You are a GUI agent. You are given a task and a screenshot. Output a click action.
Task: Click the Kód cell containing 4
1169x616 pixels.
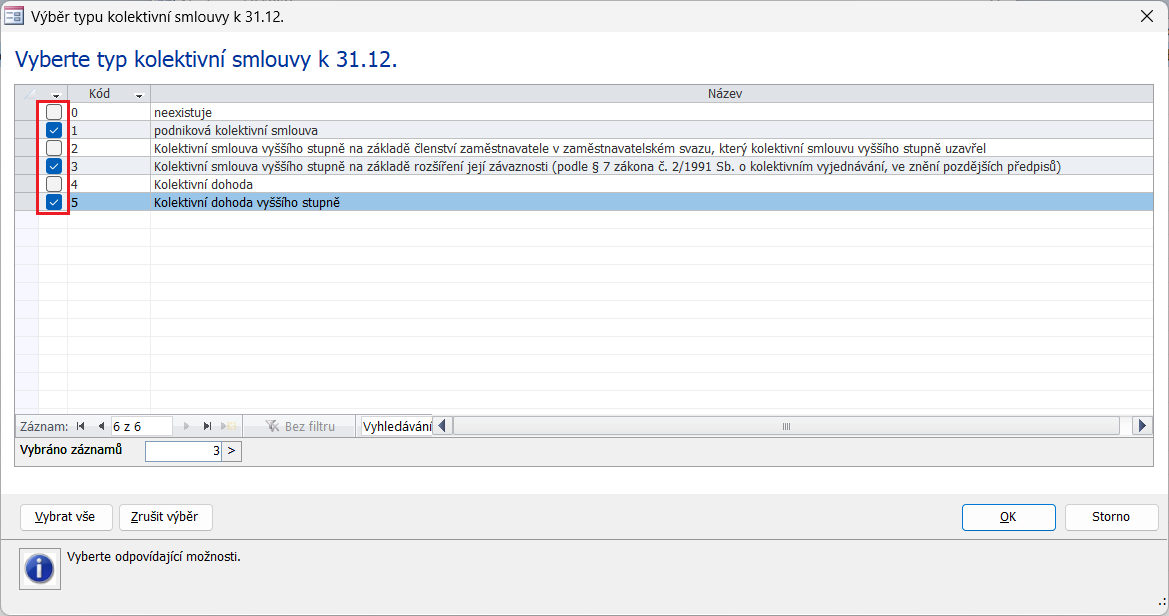pos(110,184)
